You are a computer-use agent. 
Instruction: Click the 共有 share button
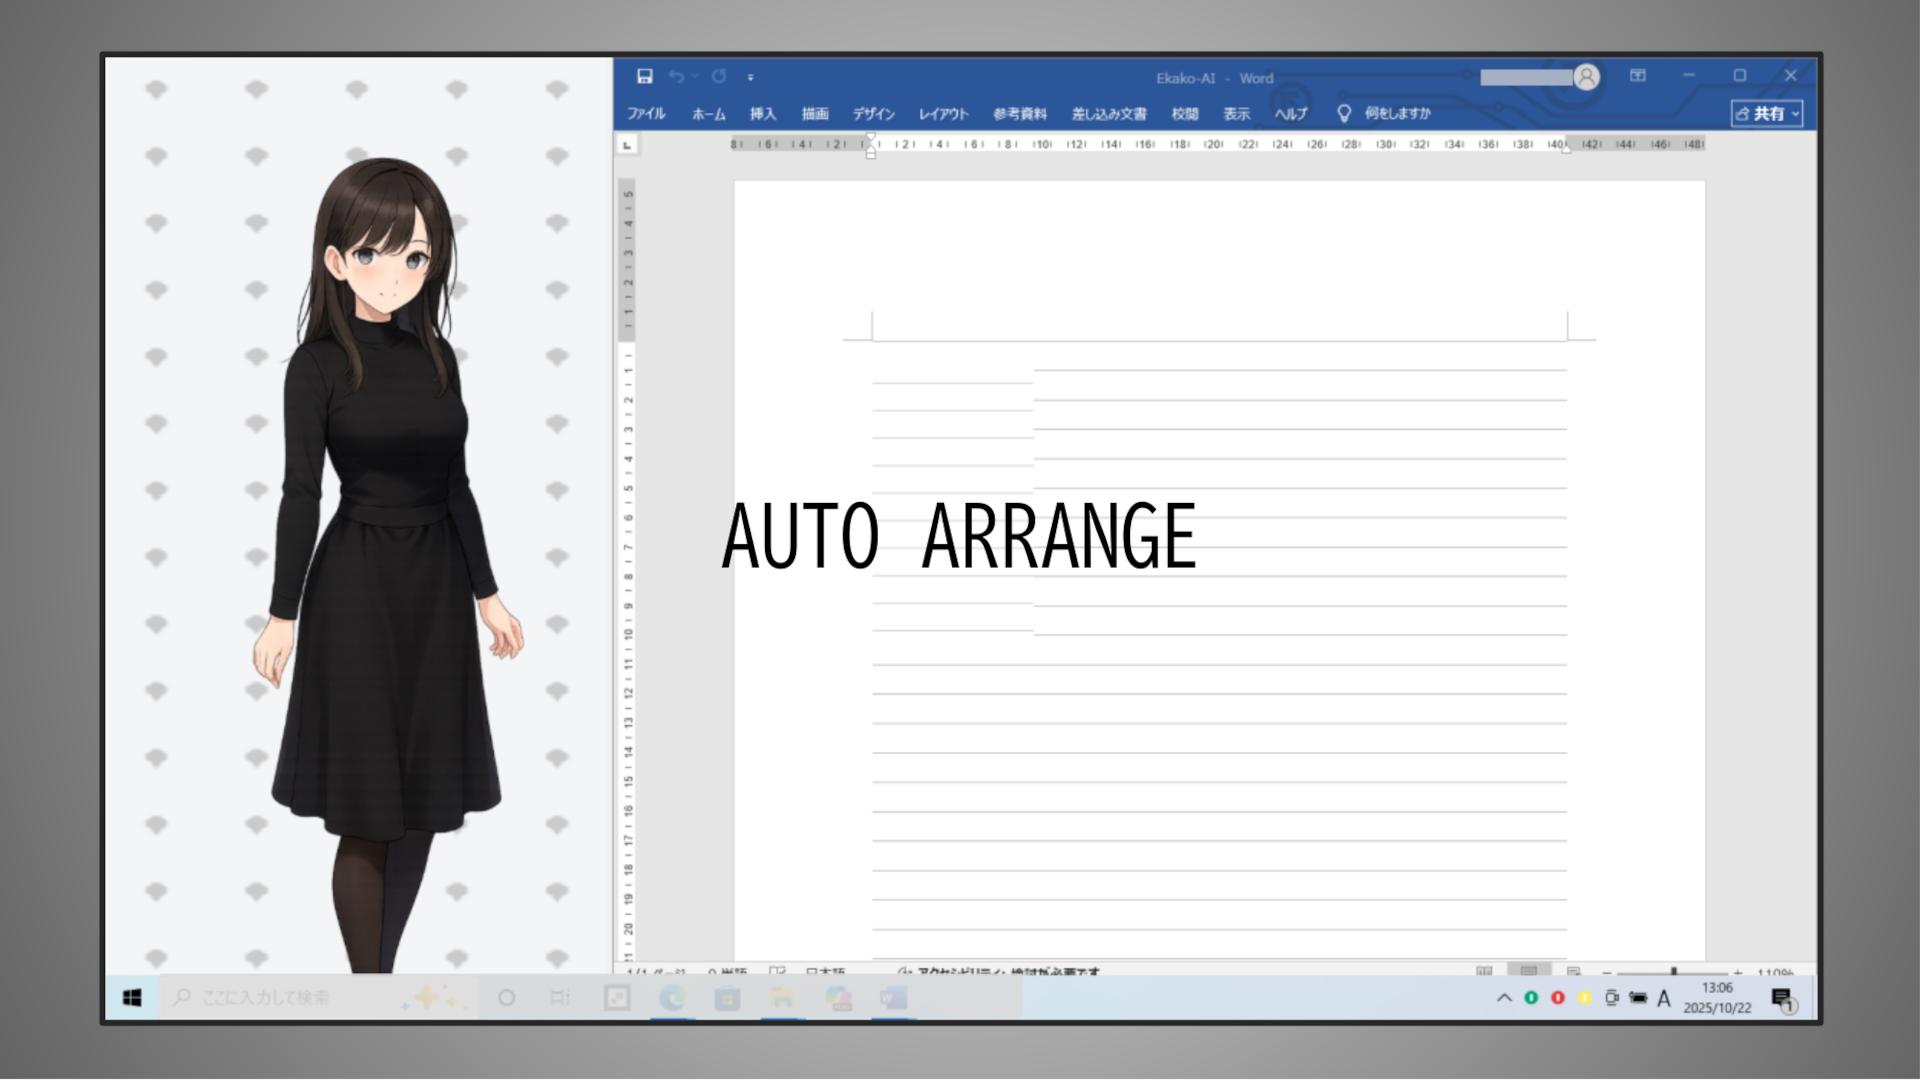(x=1761, y=114)
